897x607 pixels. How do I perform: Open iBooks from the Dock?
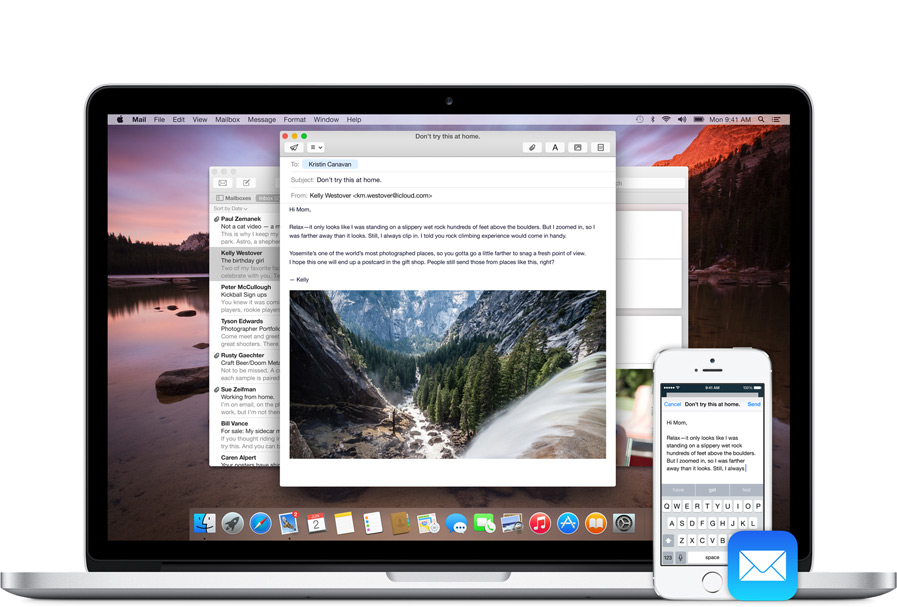596,523
